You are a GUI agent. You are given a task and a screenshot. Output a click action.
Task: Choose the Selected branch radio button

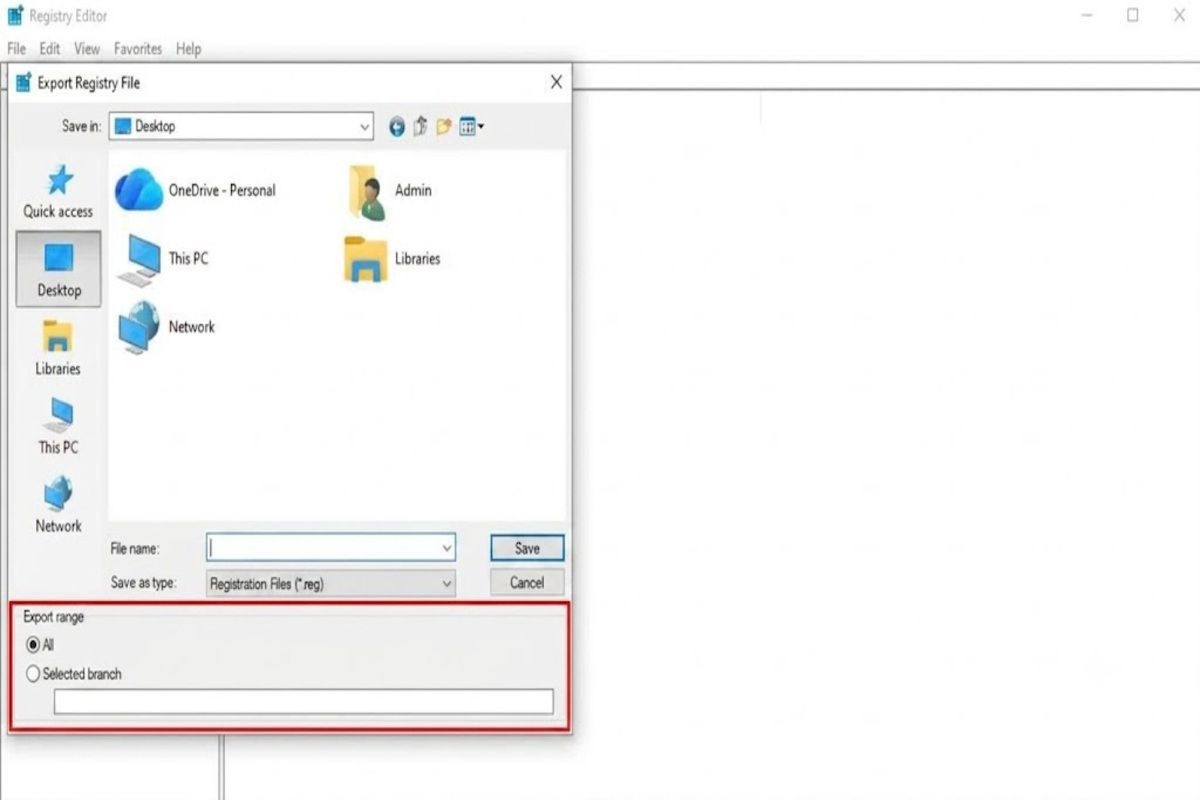pyautogui.click(x=74, y=674)
